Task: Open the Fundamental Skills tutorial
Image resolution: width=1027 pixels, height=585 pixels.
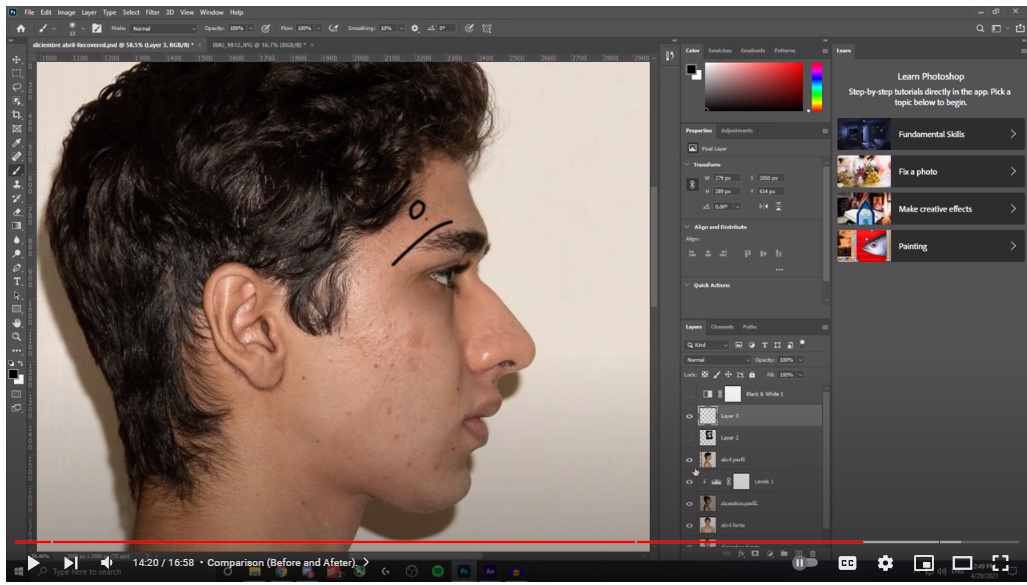Action: 931,134
